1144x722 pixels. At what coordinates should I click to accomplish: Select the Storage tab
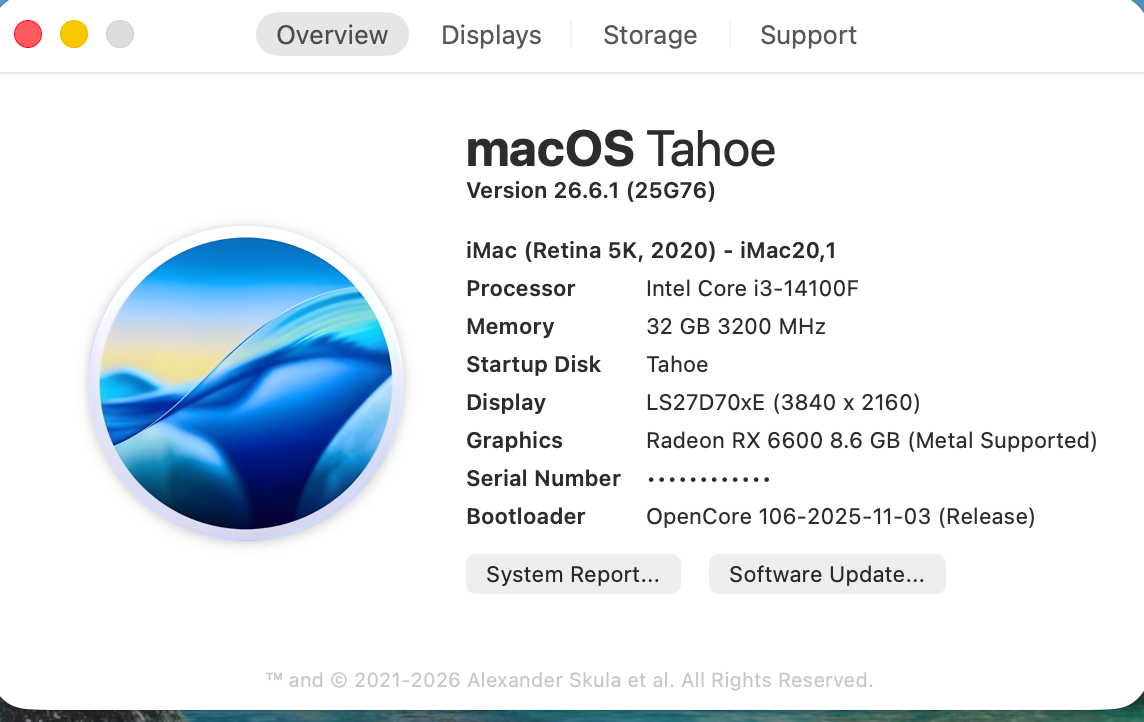650,34
